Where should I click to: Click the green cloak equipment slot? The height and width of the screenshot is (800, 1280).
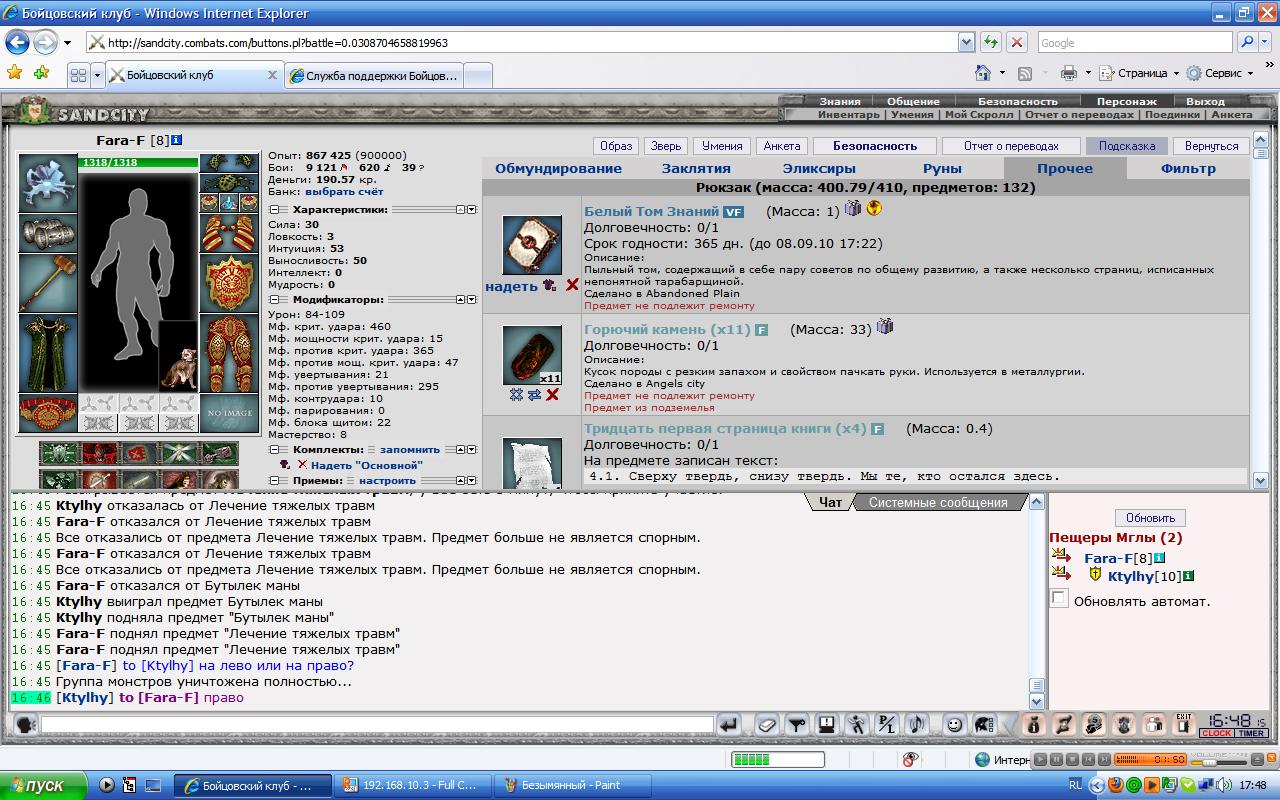pyautogui.click(x=48, y=354)
